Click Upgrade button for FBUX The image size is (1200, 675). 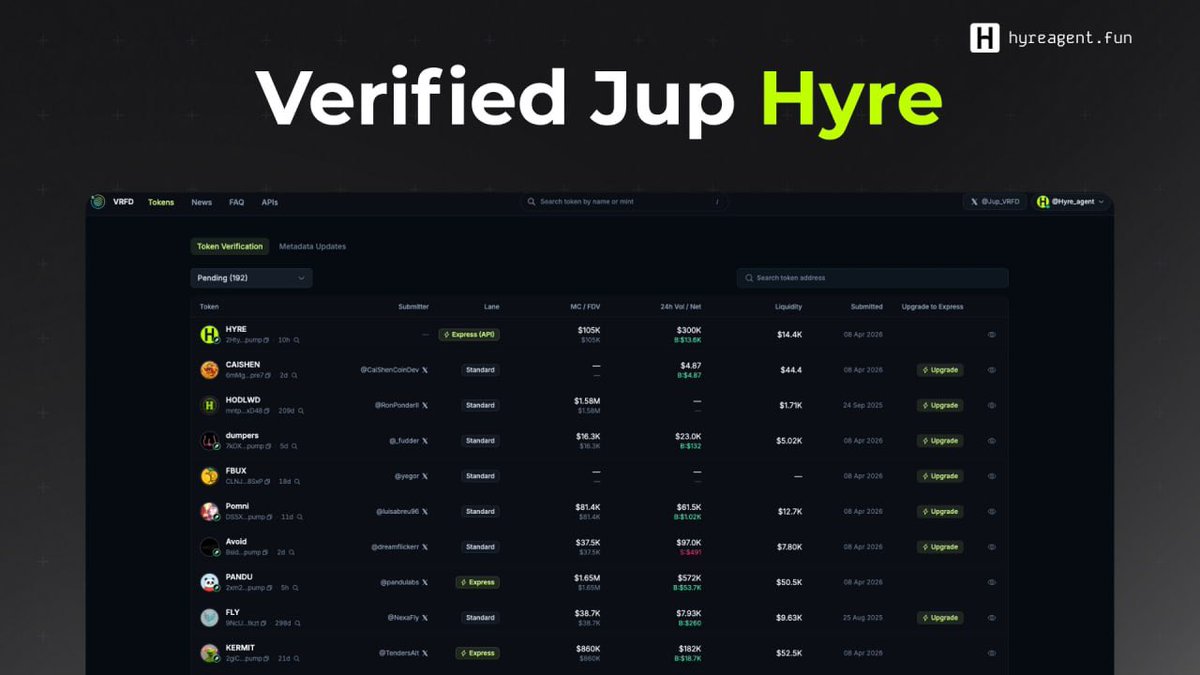(940, 476)
